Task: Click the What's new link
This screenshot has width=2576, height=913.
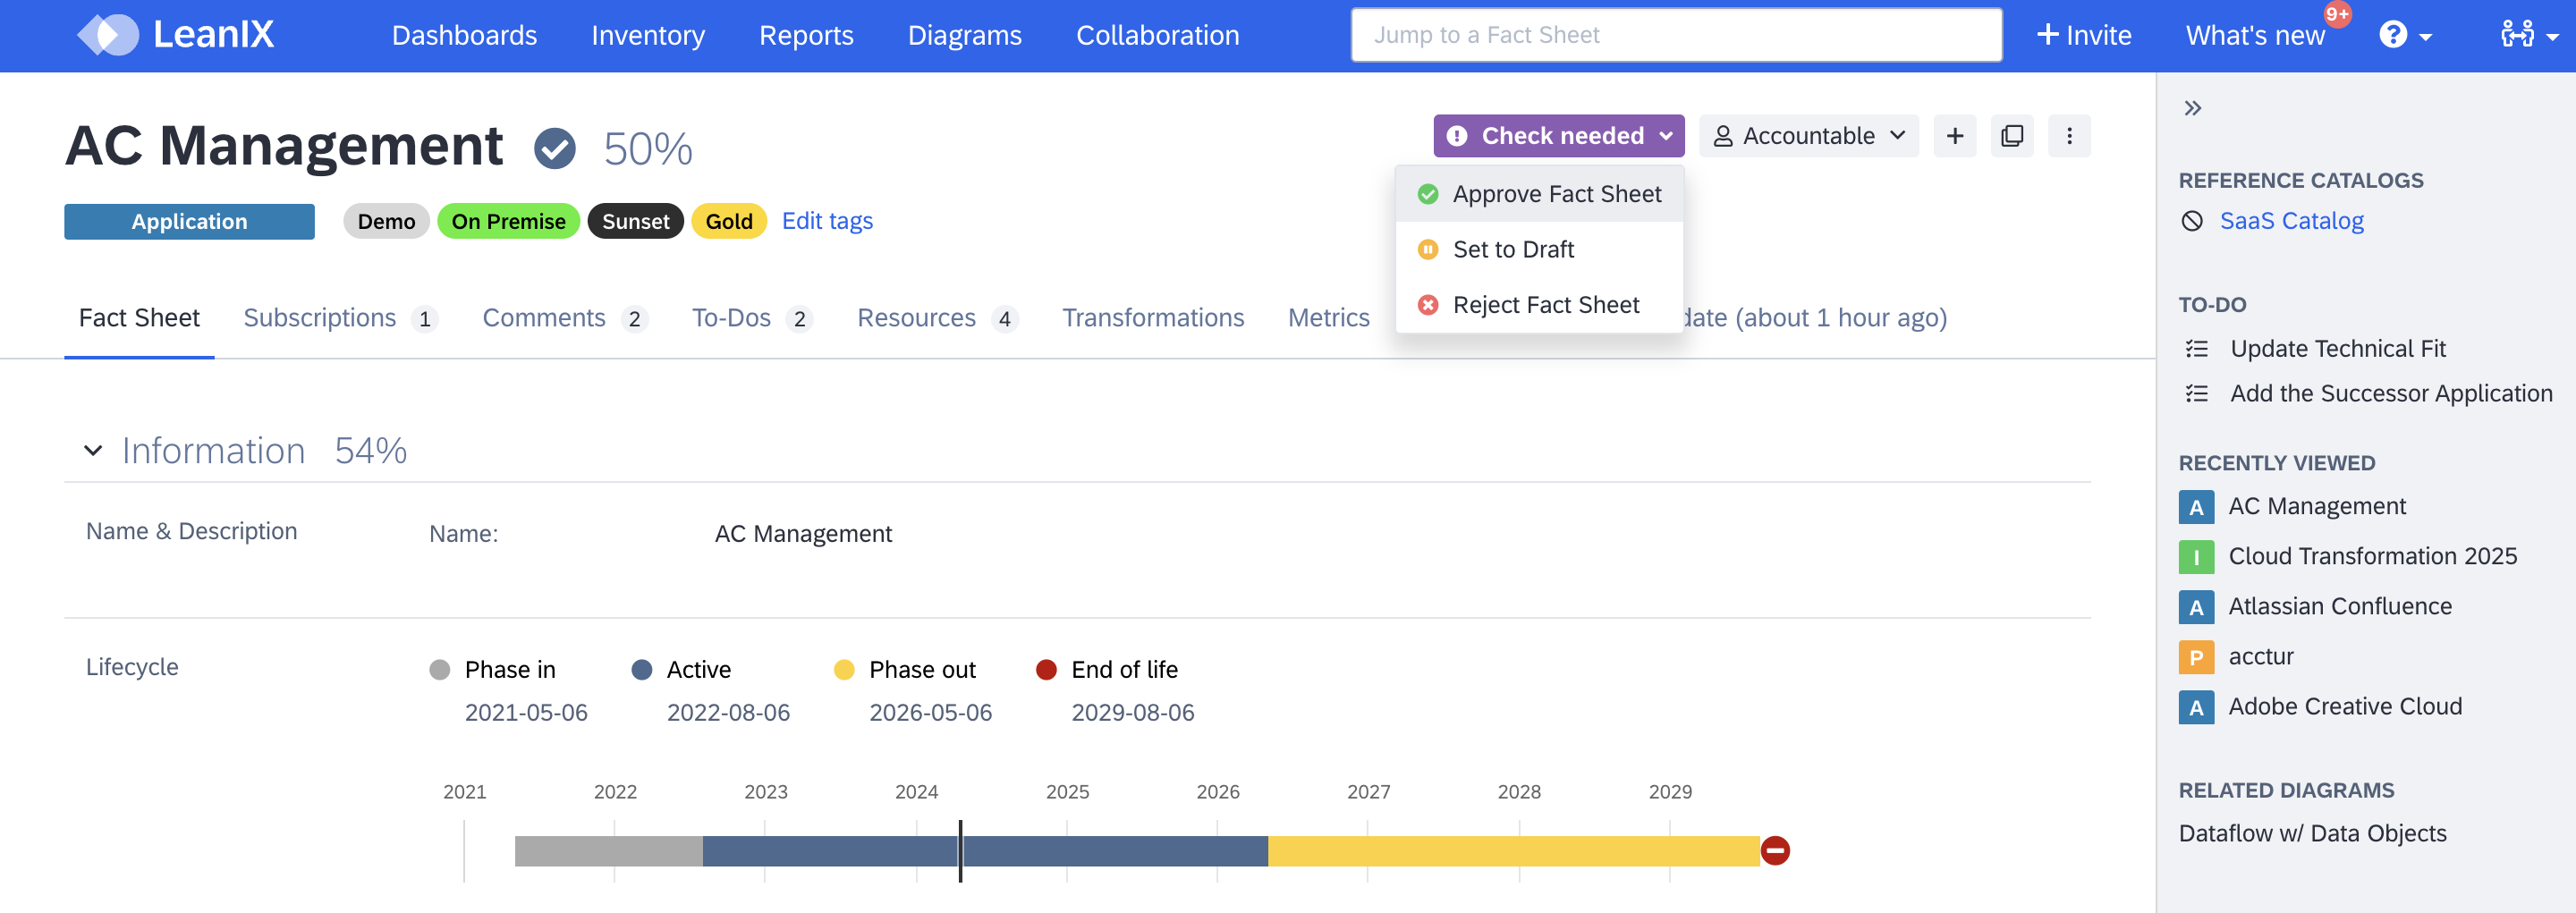Action: [2255, 36]
